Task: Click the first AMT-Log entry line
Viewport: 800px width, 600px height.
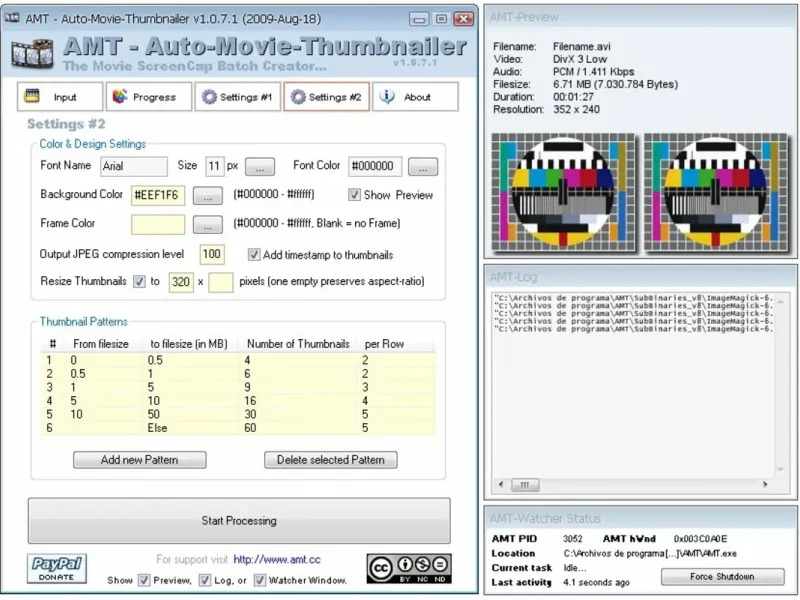Action: [634, 297]
